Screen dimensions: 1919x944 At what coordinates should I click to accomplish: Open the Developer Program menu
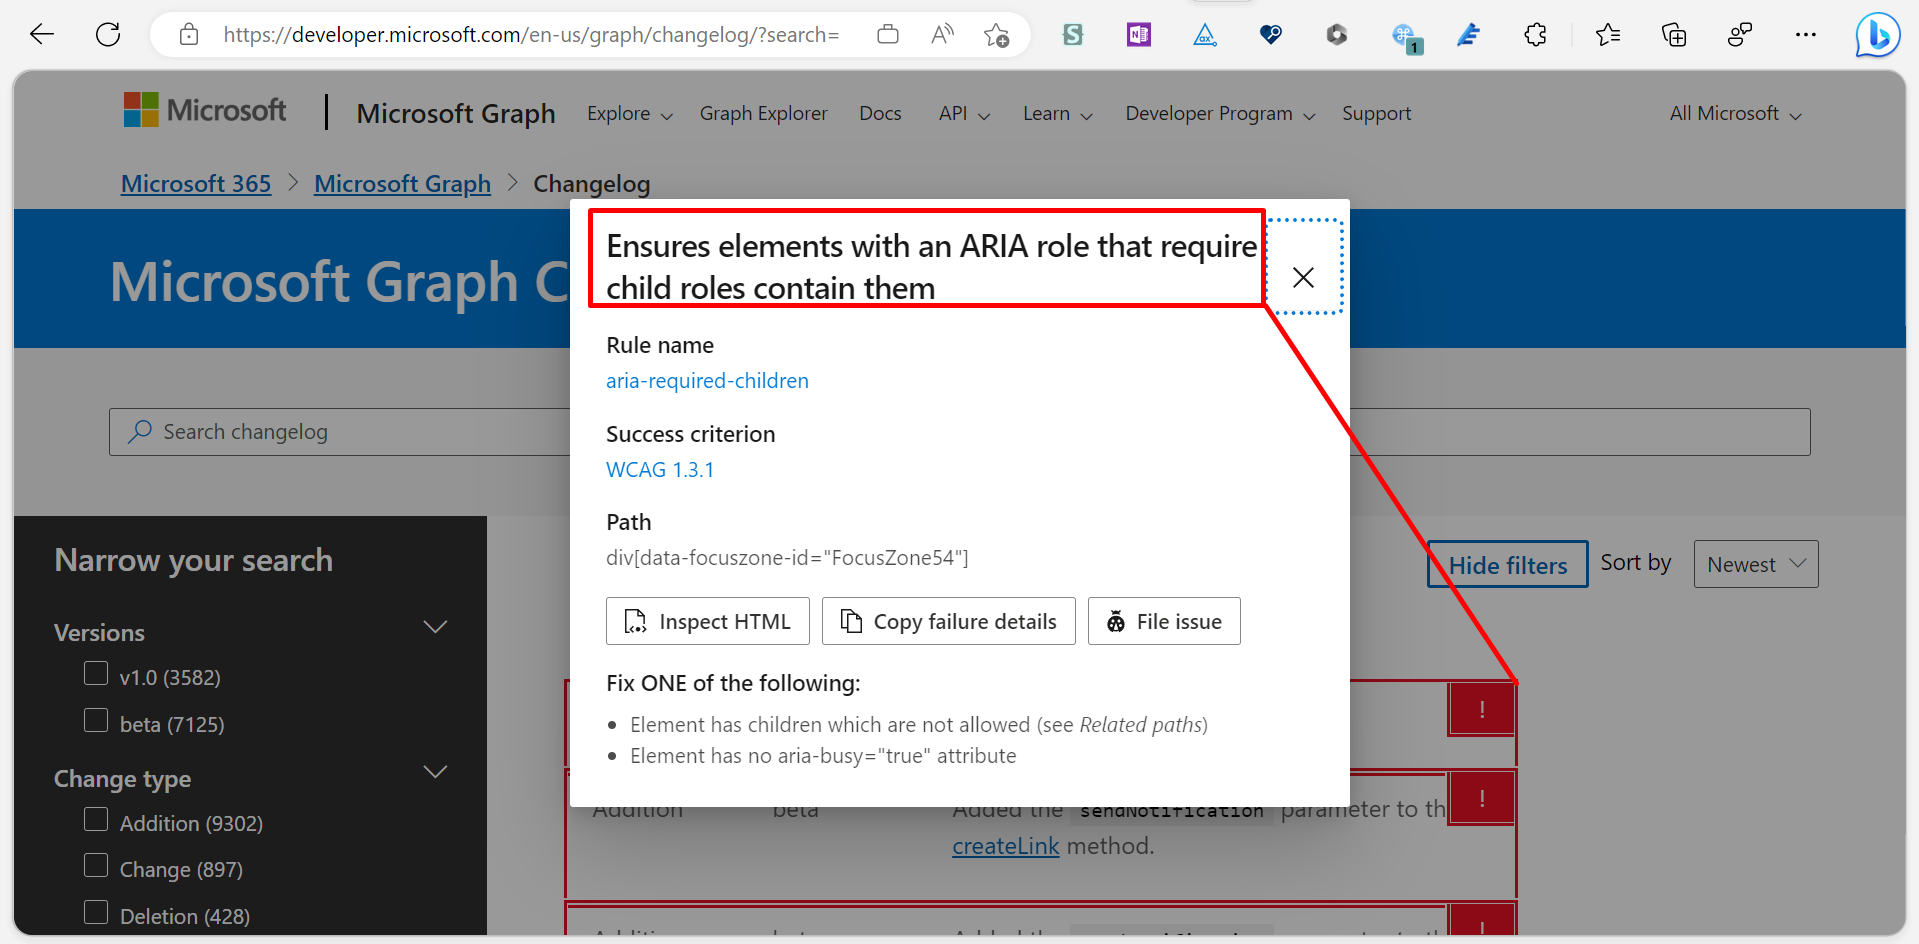pos(1218,113)
